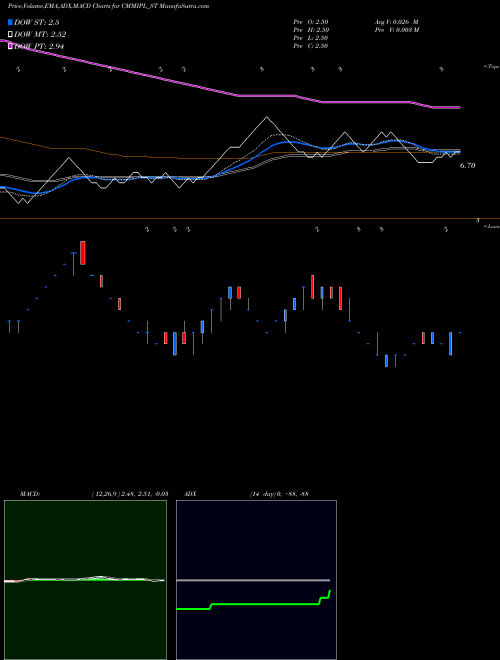Open the ADX indicator chart panel

[x=256, y=580]
